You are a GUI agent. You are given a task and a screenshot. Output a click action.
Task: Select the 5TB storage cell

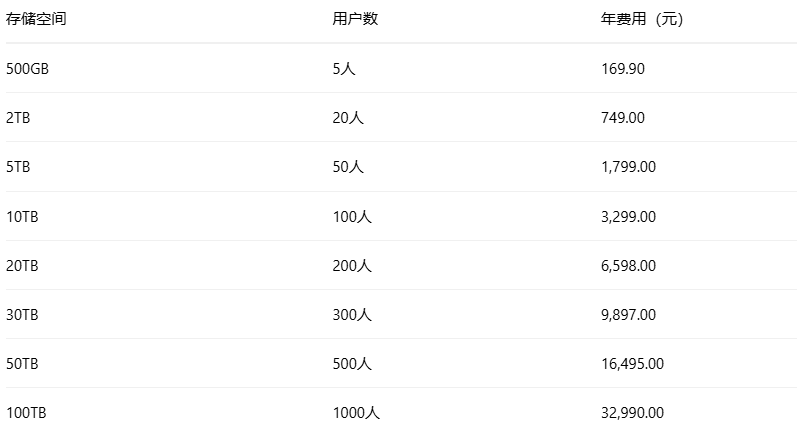coord(18,167)
